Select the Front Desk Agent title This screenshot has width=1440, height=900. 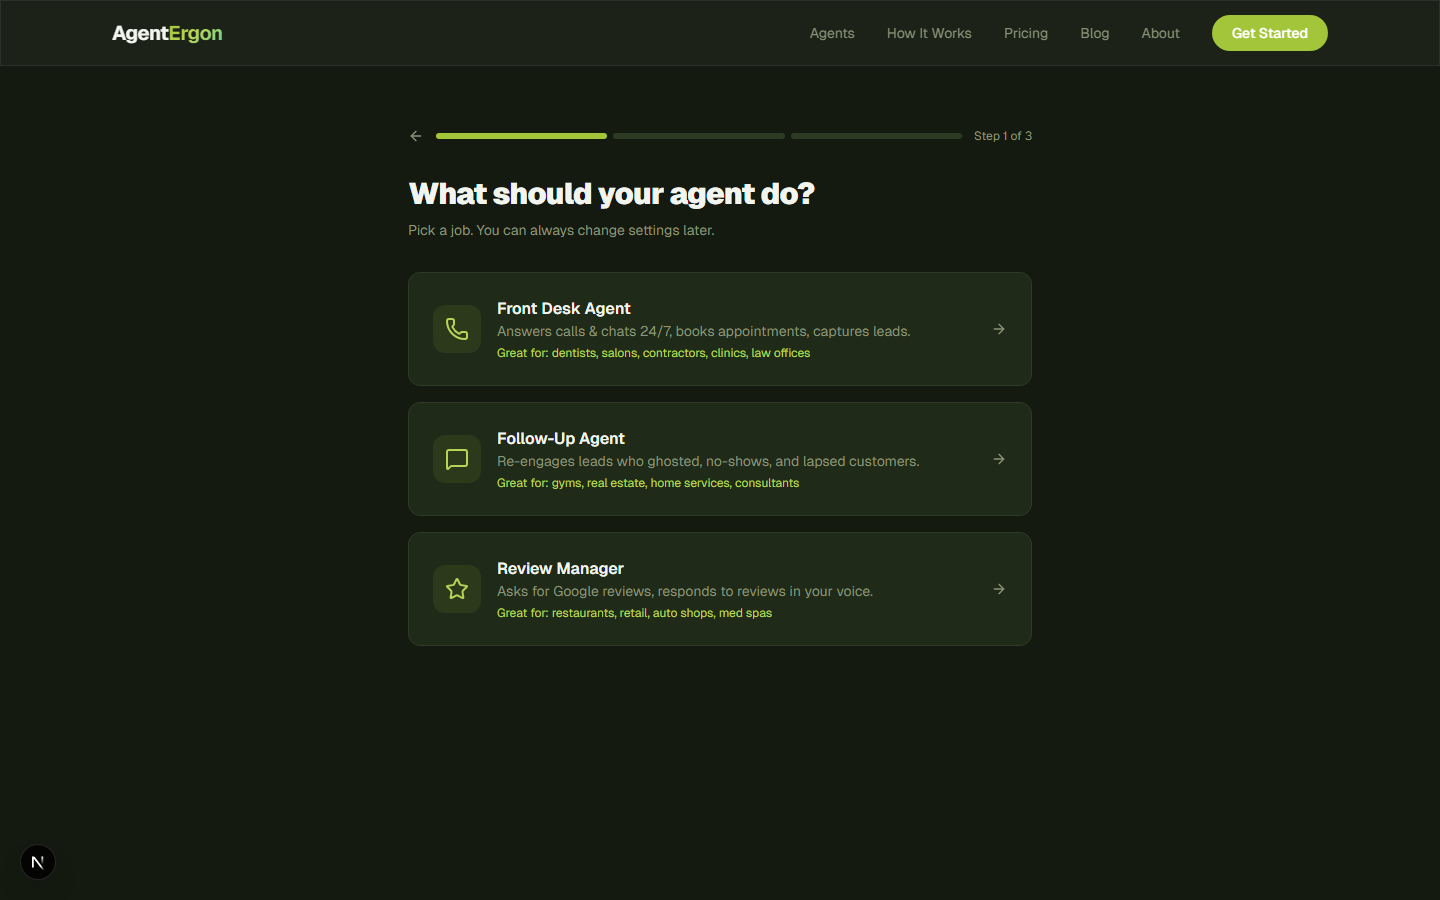pos(564,308)
